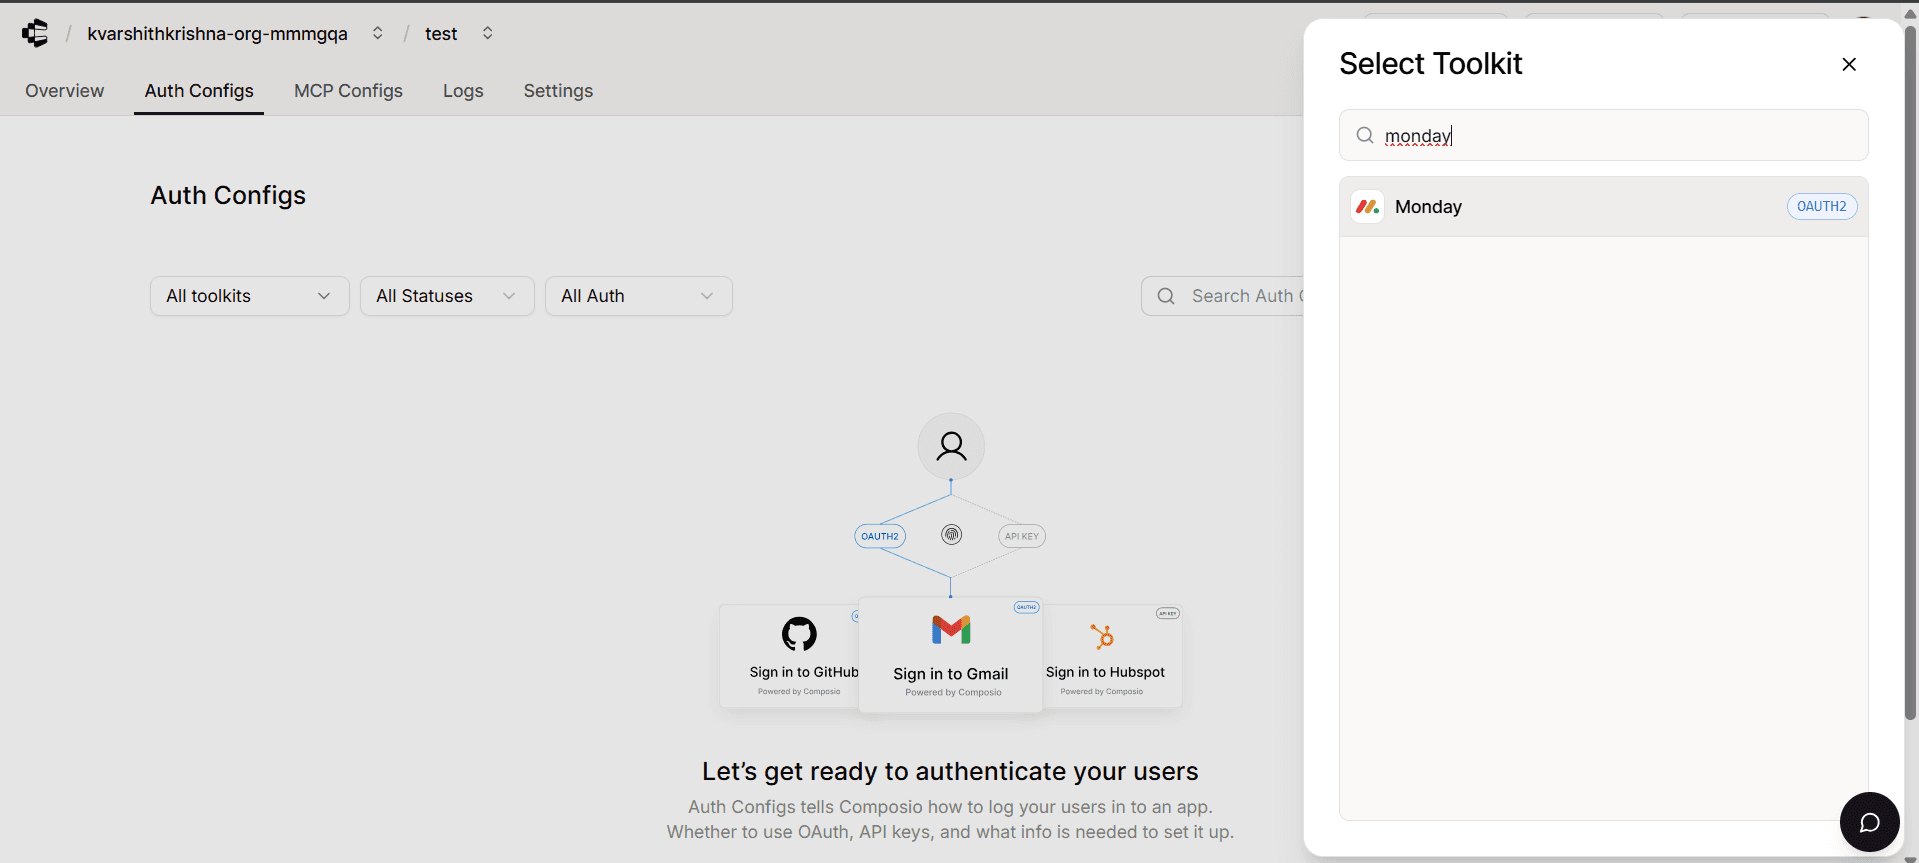Click the Hubspot logo icon
This screenshot has width=1919, height=863.
[x=1102, y=636]
